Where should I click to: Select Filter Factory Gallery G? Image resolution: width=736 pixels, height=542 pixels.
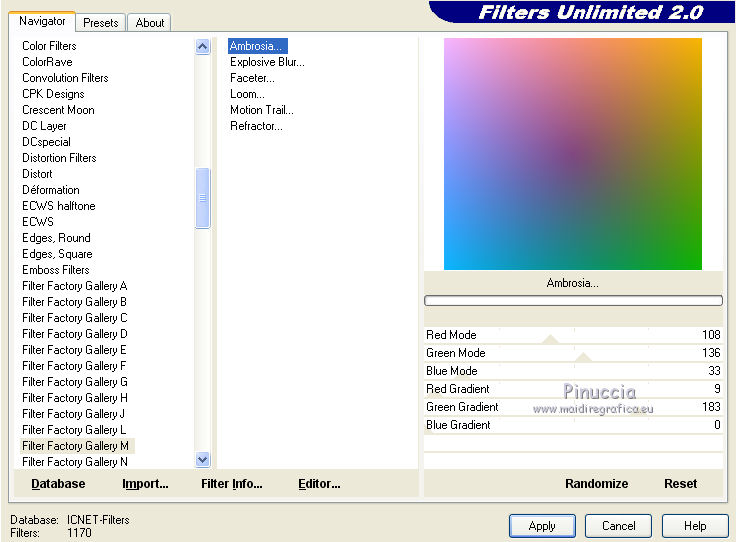point(75,382)
